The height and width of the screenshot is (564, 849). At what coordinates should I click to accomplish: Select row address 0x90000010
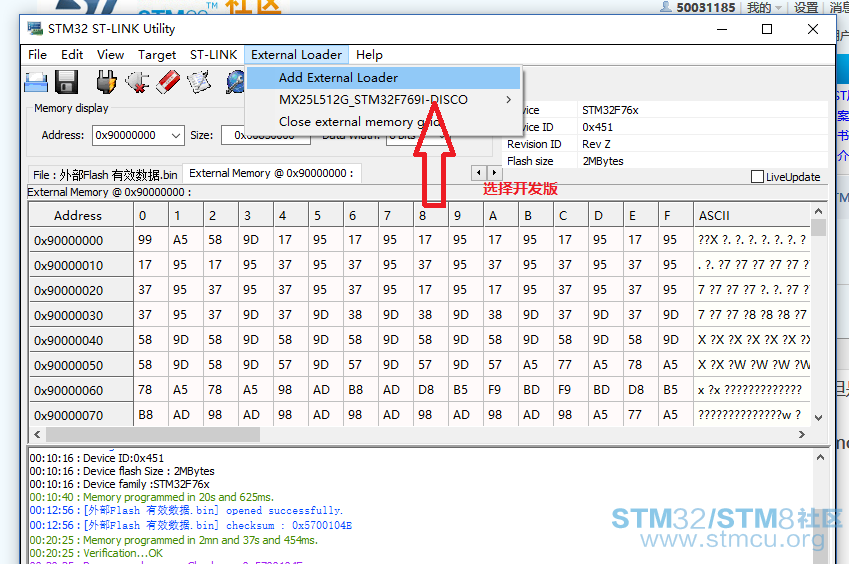tap(81, 265)
